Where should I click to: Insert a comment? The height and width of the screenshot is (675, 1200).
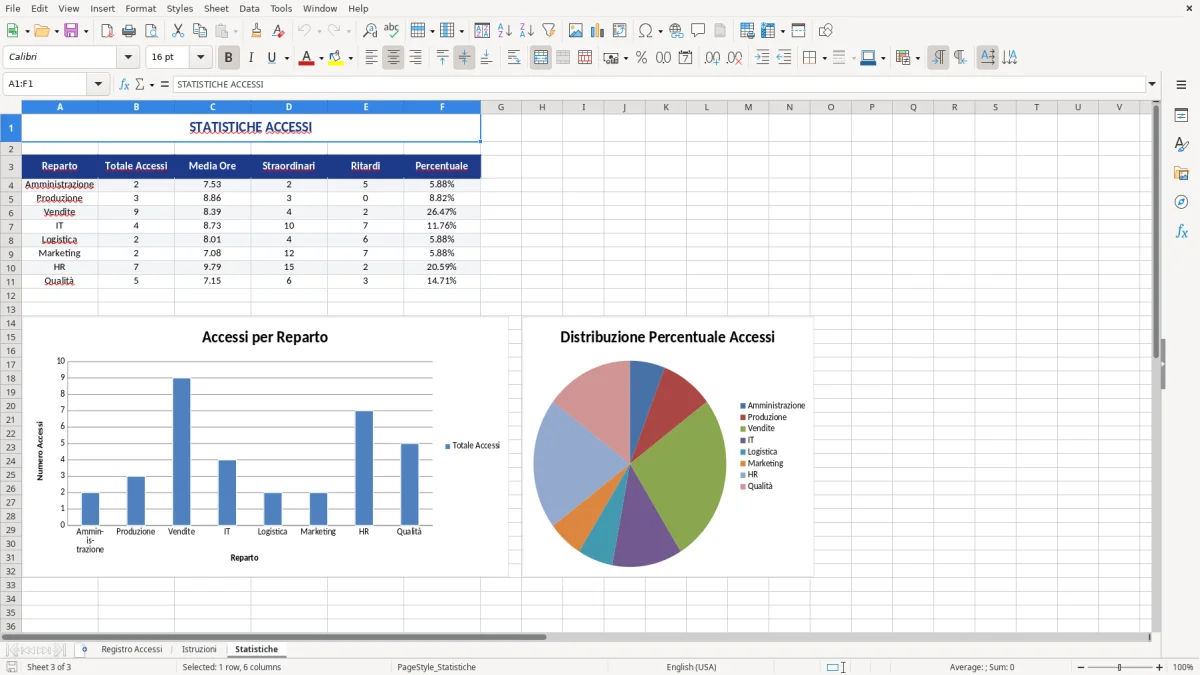pos(698,30)
